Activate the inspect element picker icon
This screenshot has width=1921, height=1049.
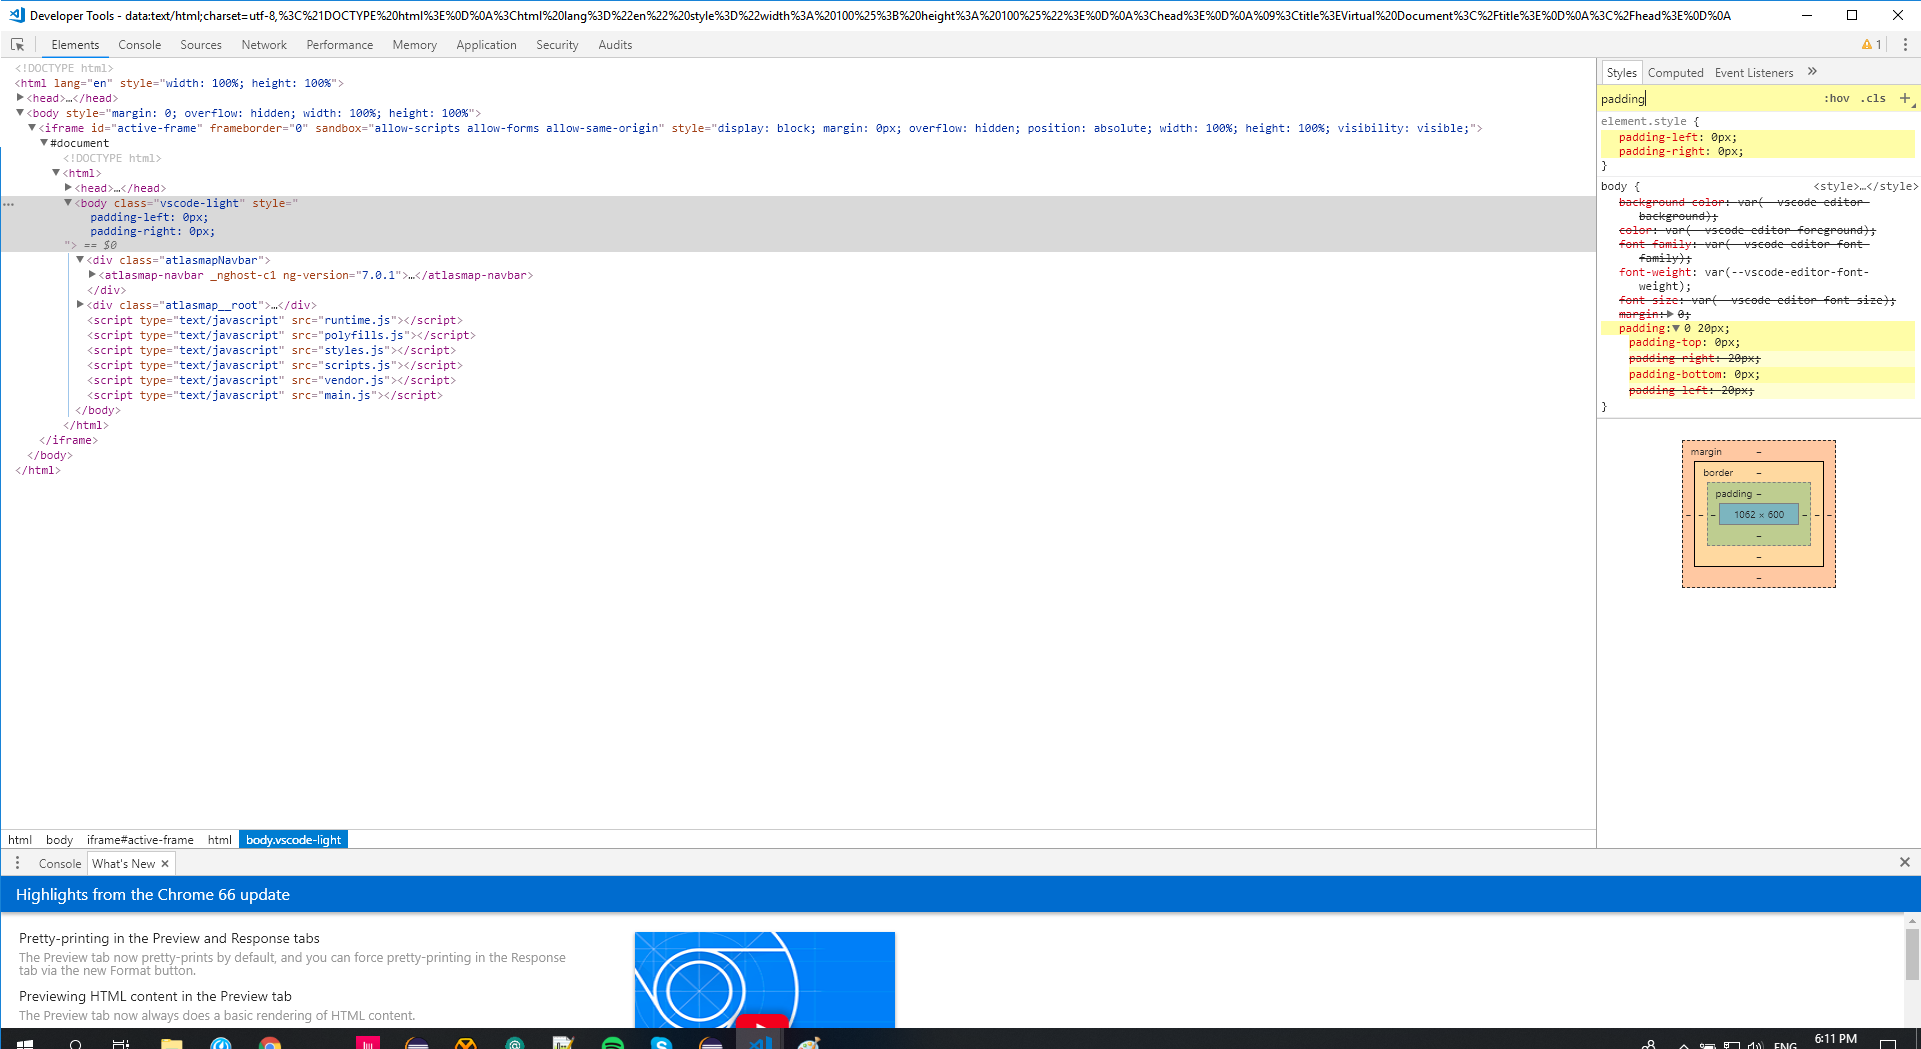tap(18, 45)
